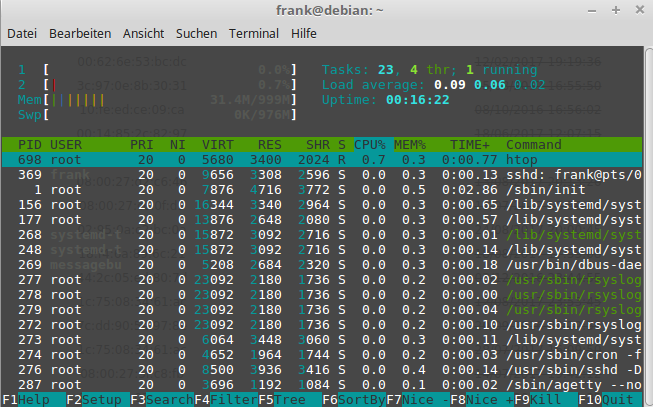Click F2 Setup in htop footer
Image resolution: width=653 pixels, height=407 pixels.
click(98, 400)
